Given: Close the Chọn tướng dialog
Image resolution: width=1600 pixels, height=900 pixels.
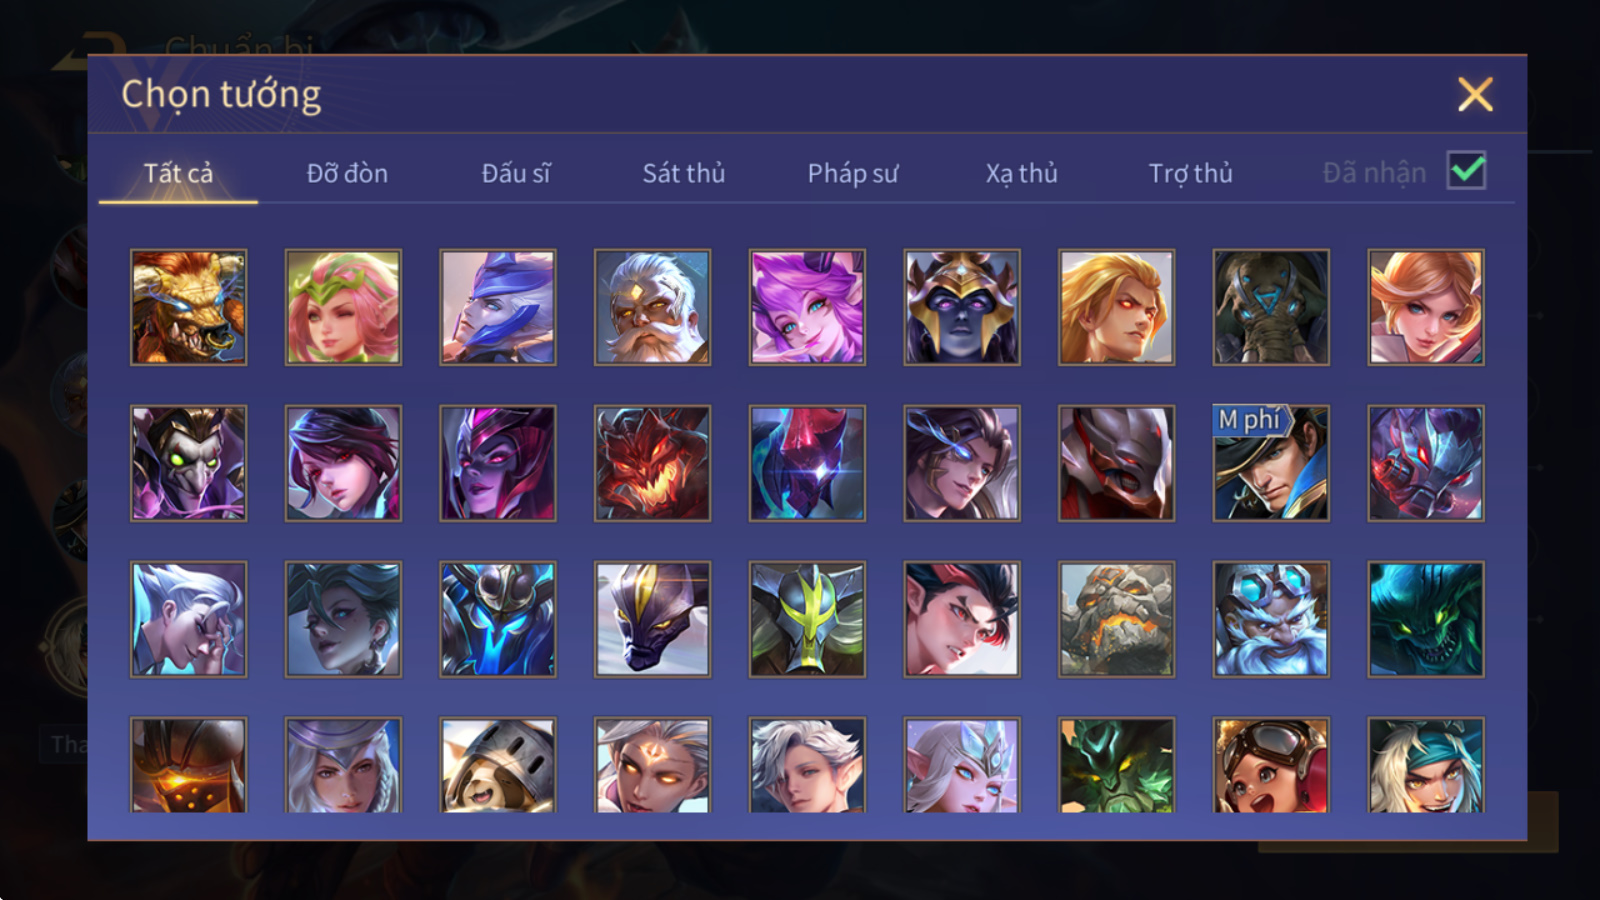Looking at the screenshot, I should pos(1475,95).
